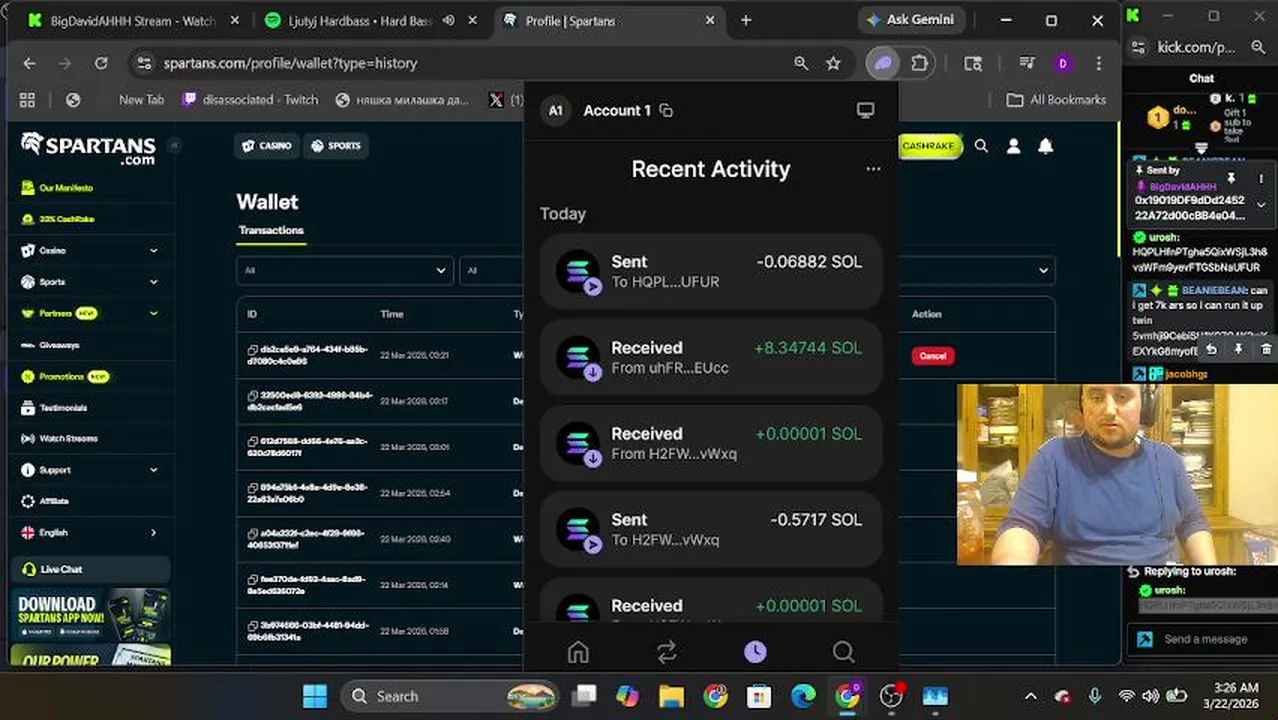Open Windows Start button
Image resolution: width=1278 pixels, height=720 pixels.
[x=314, y=696]
